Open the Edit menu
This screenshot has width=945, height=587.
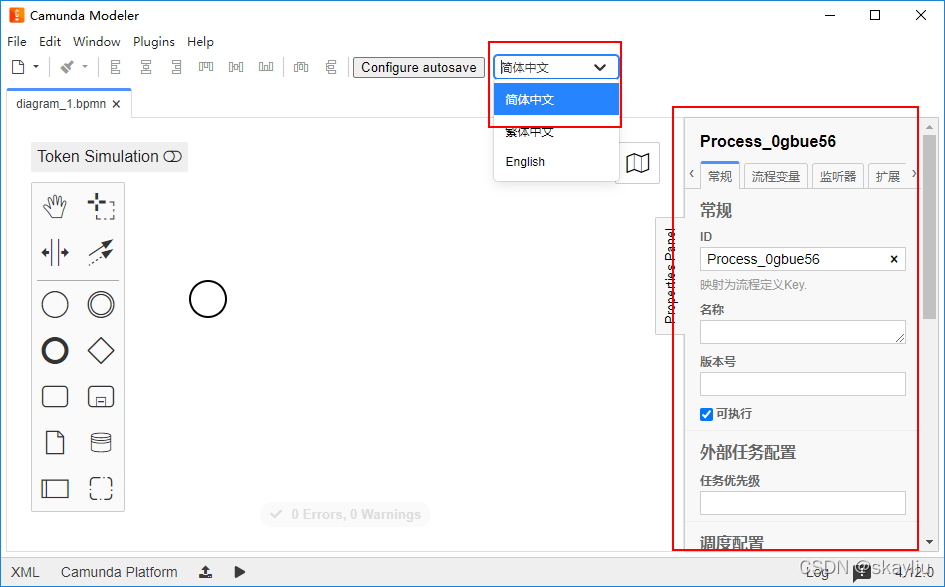click(x=50, y=42)
